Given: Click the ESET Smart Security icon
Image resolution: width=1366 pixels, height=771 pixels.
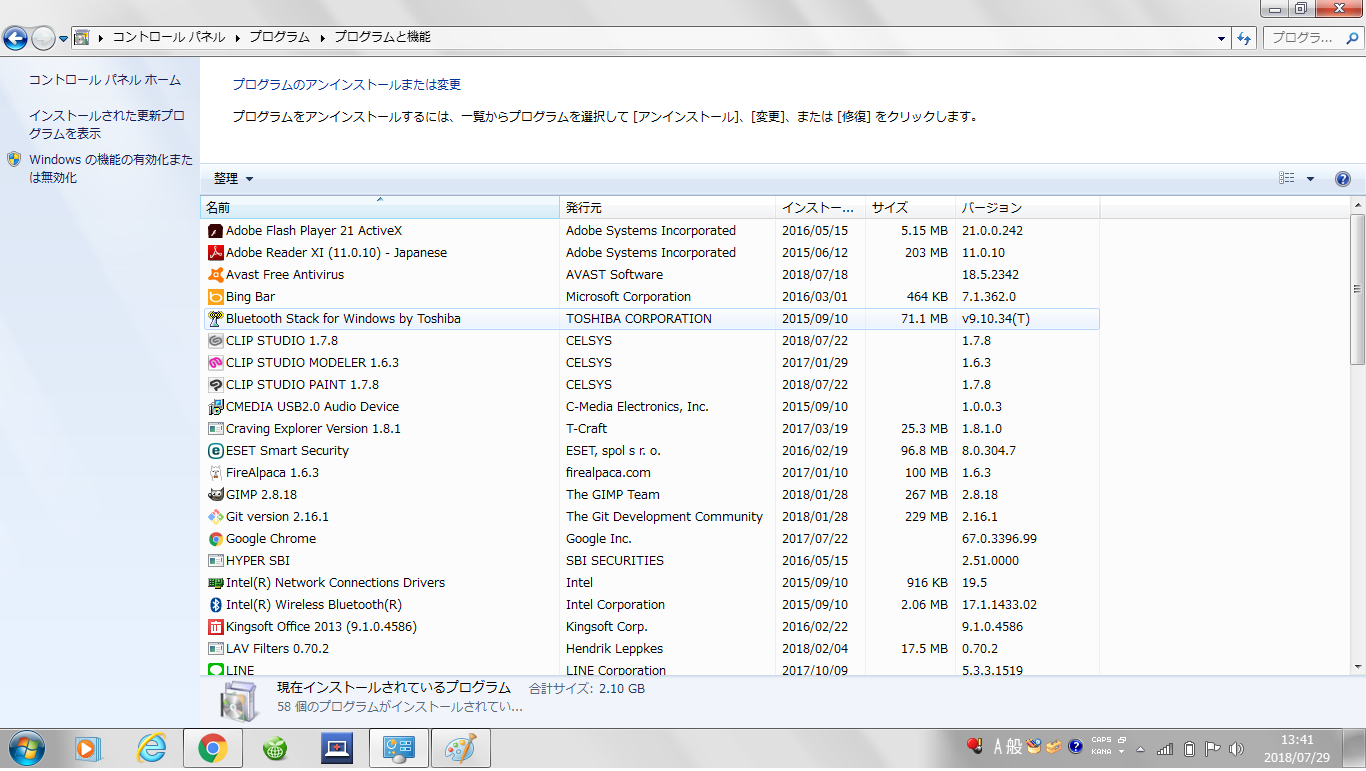Looking at the screenshot, I should tap(215, 451).
